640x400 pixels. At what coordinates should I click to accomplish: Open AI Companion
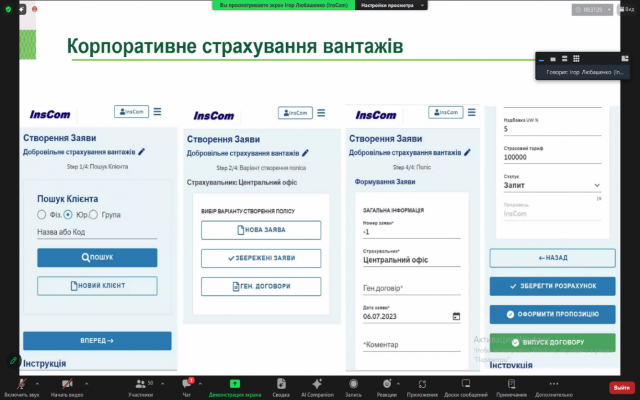pos(317,384)
